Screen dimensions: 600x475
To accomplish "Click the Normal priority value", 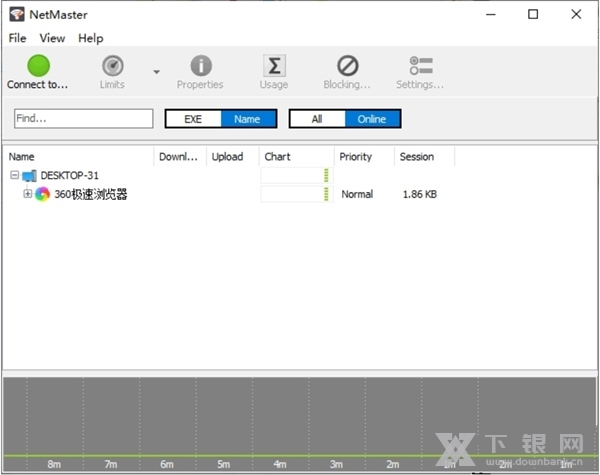I will click(x=357, y=194).
